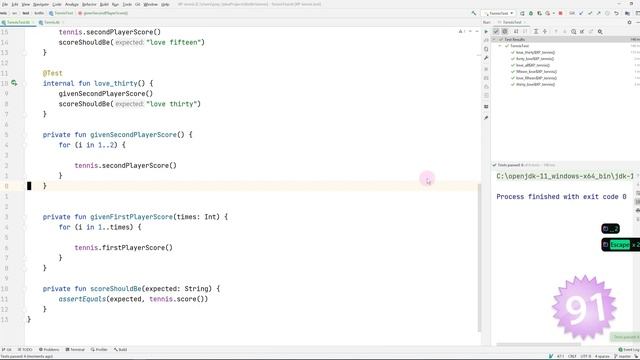The width and height of the screenshot is (640, 360).
Task: Click the wrench icon on Run sidebar
Action: [x=486, y=58]
